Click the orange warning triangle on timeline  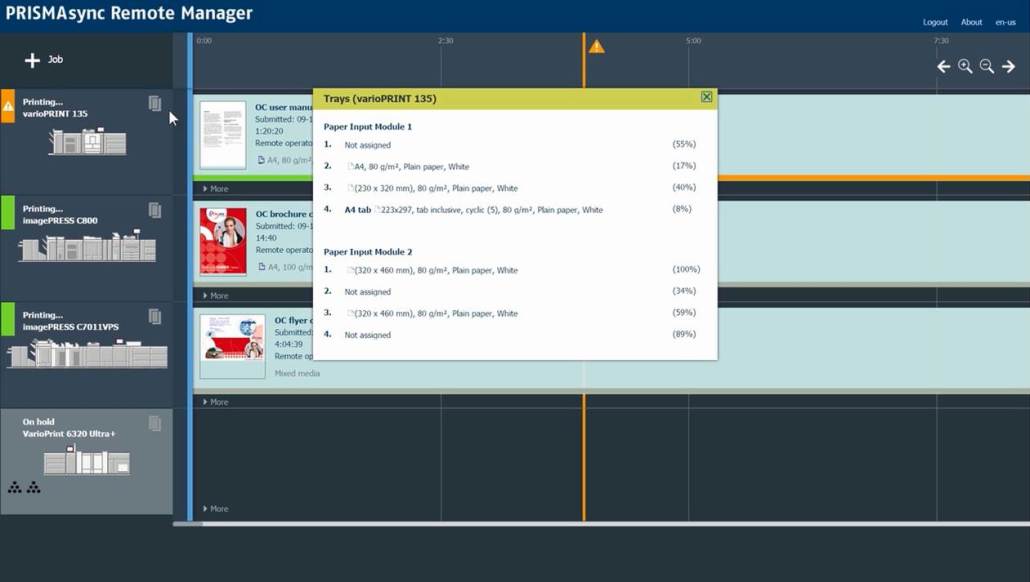click(596, 47)
